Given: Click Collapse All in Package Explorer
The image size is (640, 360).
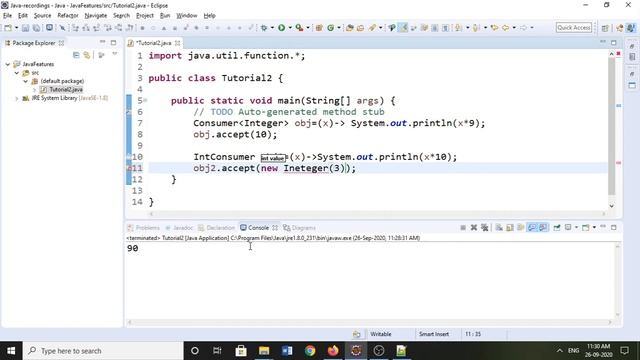Looking at the screenshot, I should coord(76,55).
